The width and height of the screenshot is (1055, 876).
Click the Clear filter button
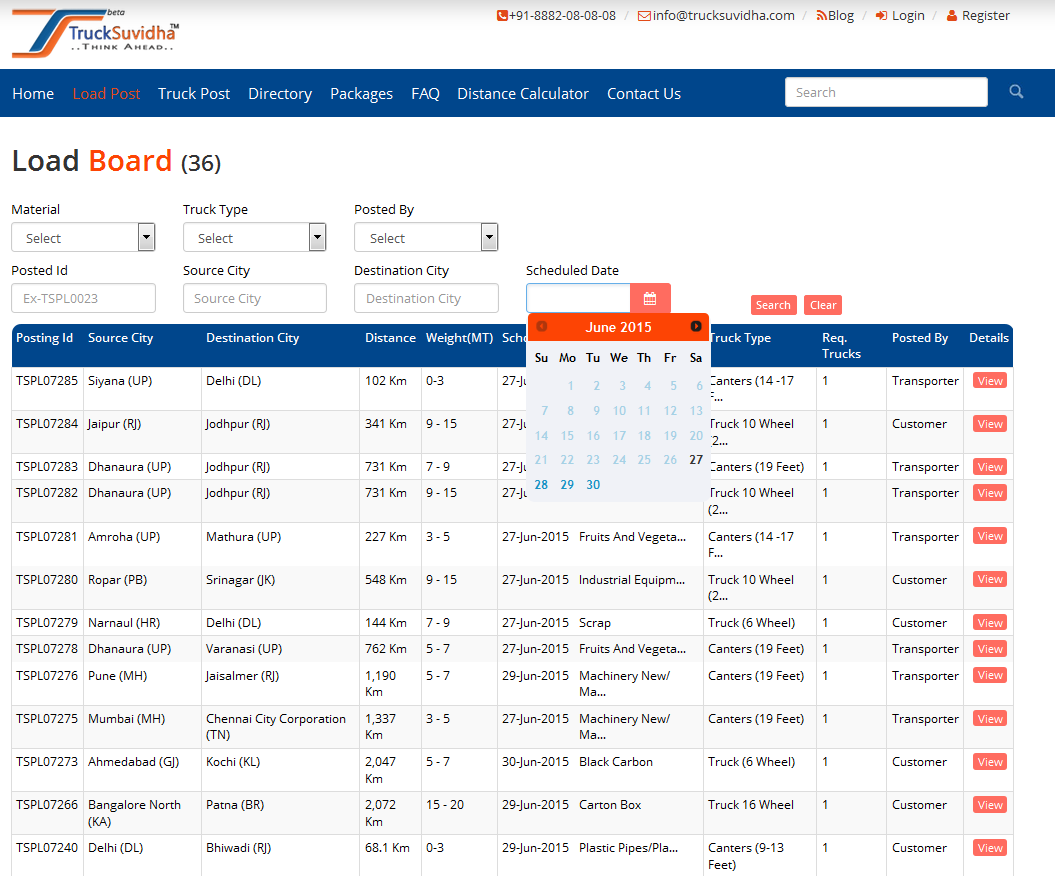(823, 305)
